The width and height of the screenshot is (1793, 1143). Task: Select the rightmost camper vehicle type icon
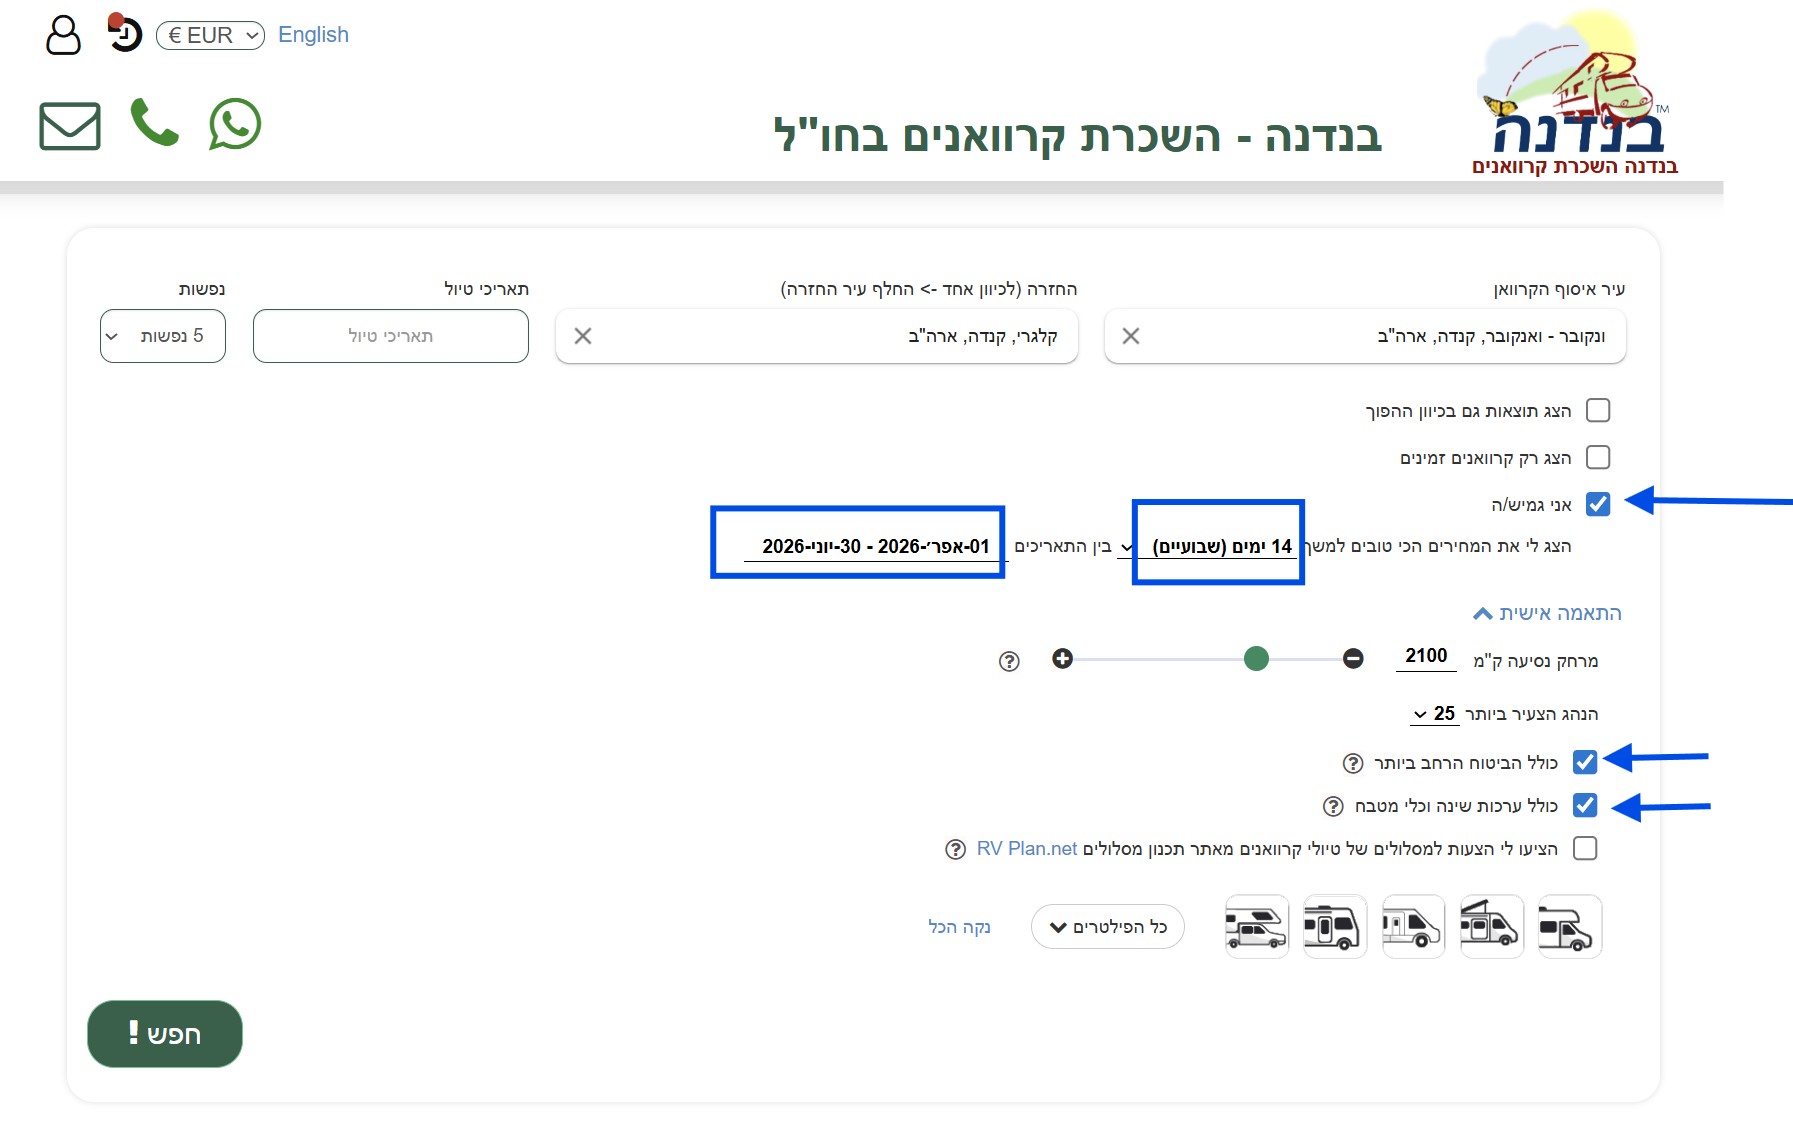1569,927
